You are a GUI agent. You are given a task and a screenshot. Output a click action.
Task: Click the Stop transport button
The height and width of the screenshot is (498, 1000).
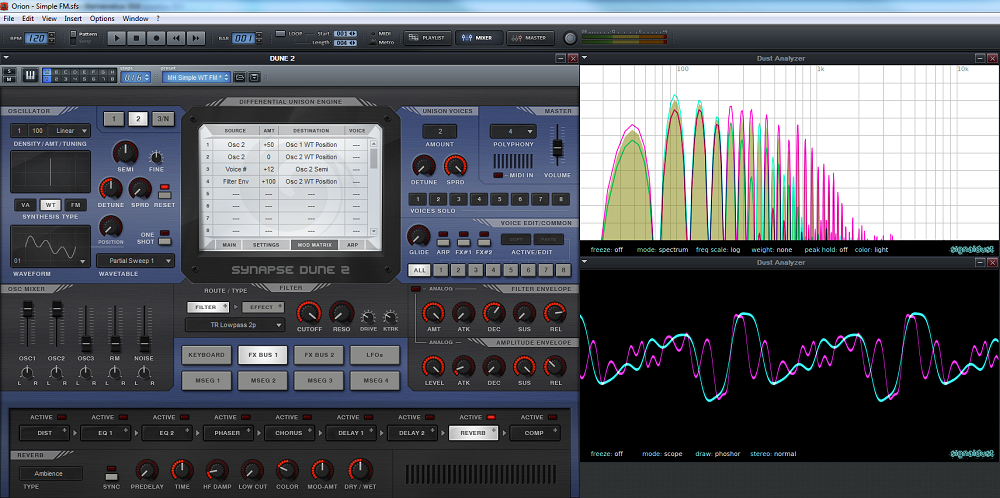(x=136, y=38)
